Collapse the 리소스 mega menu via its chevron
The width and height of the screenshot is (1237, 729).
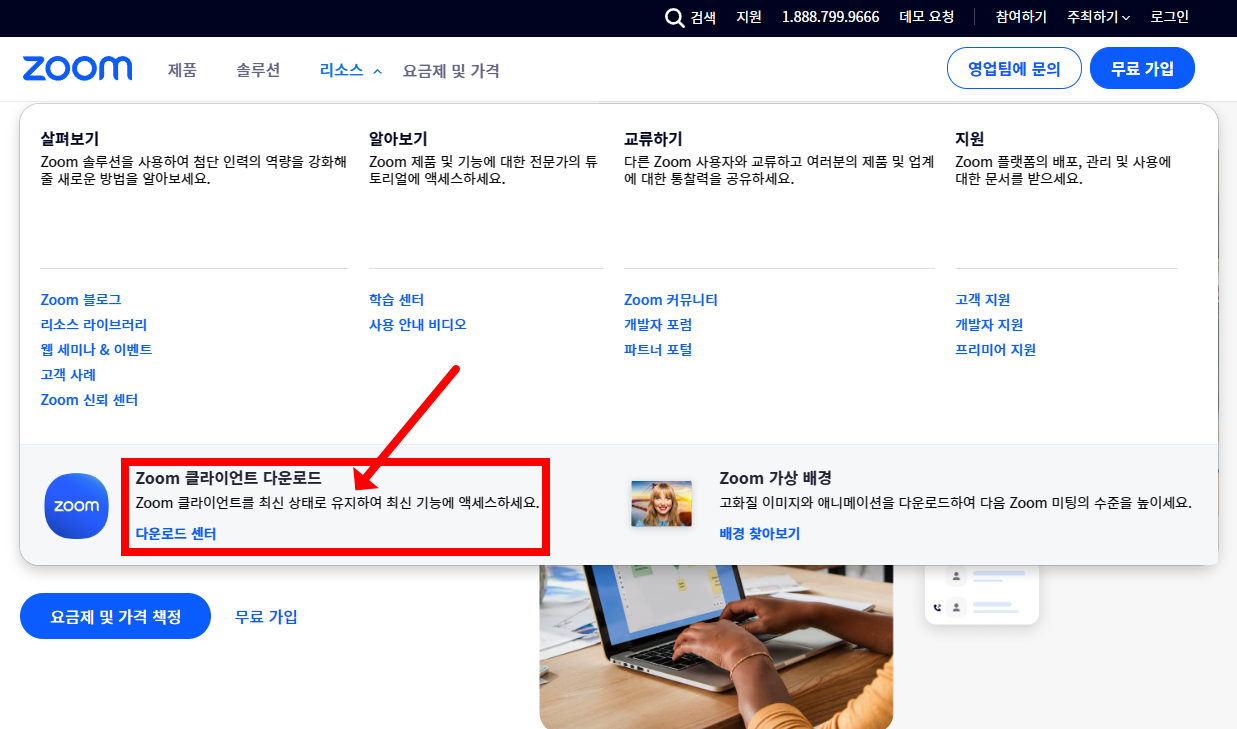click(378, 72)
